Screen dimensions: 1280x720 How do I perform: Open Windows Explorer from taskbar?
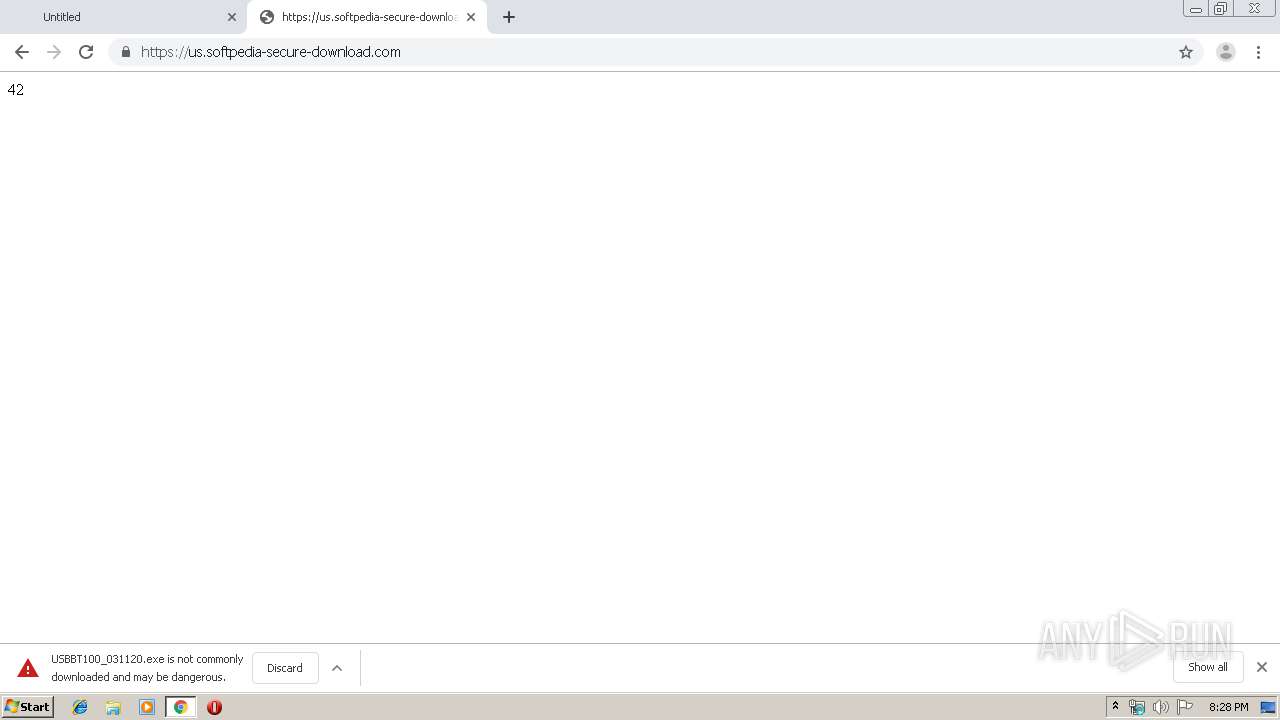coord(113,707)
